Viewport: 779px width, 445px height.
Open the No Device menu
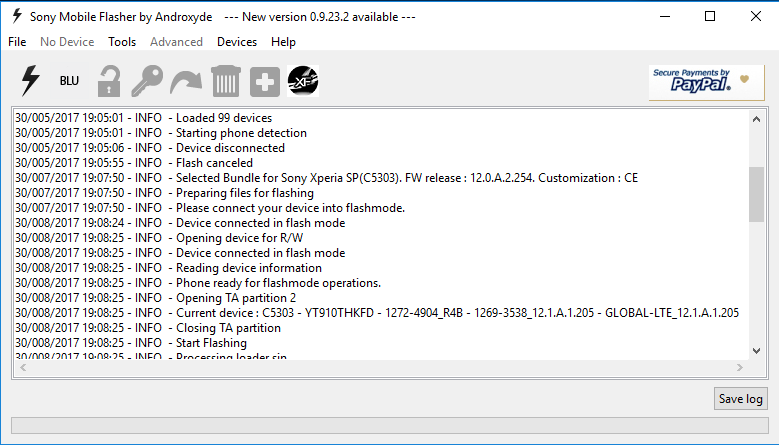point(67,42)
